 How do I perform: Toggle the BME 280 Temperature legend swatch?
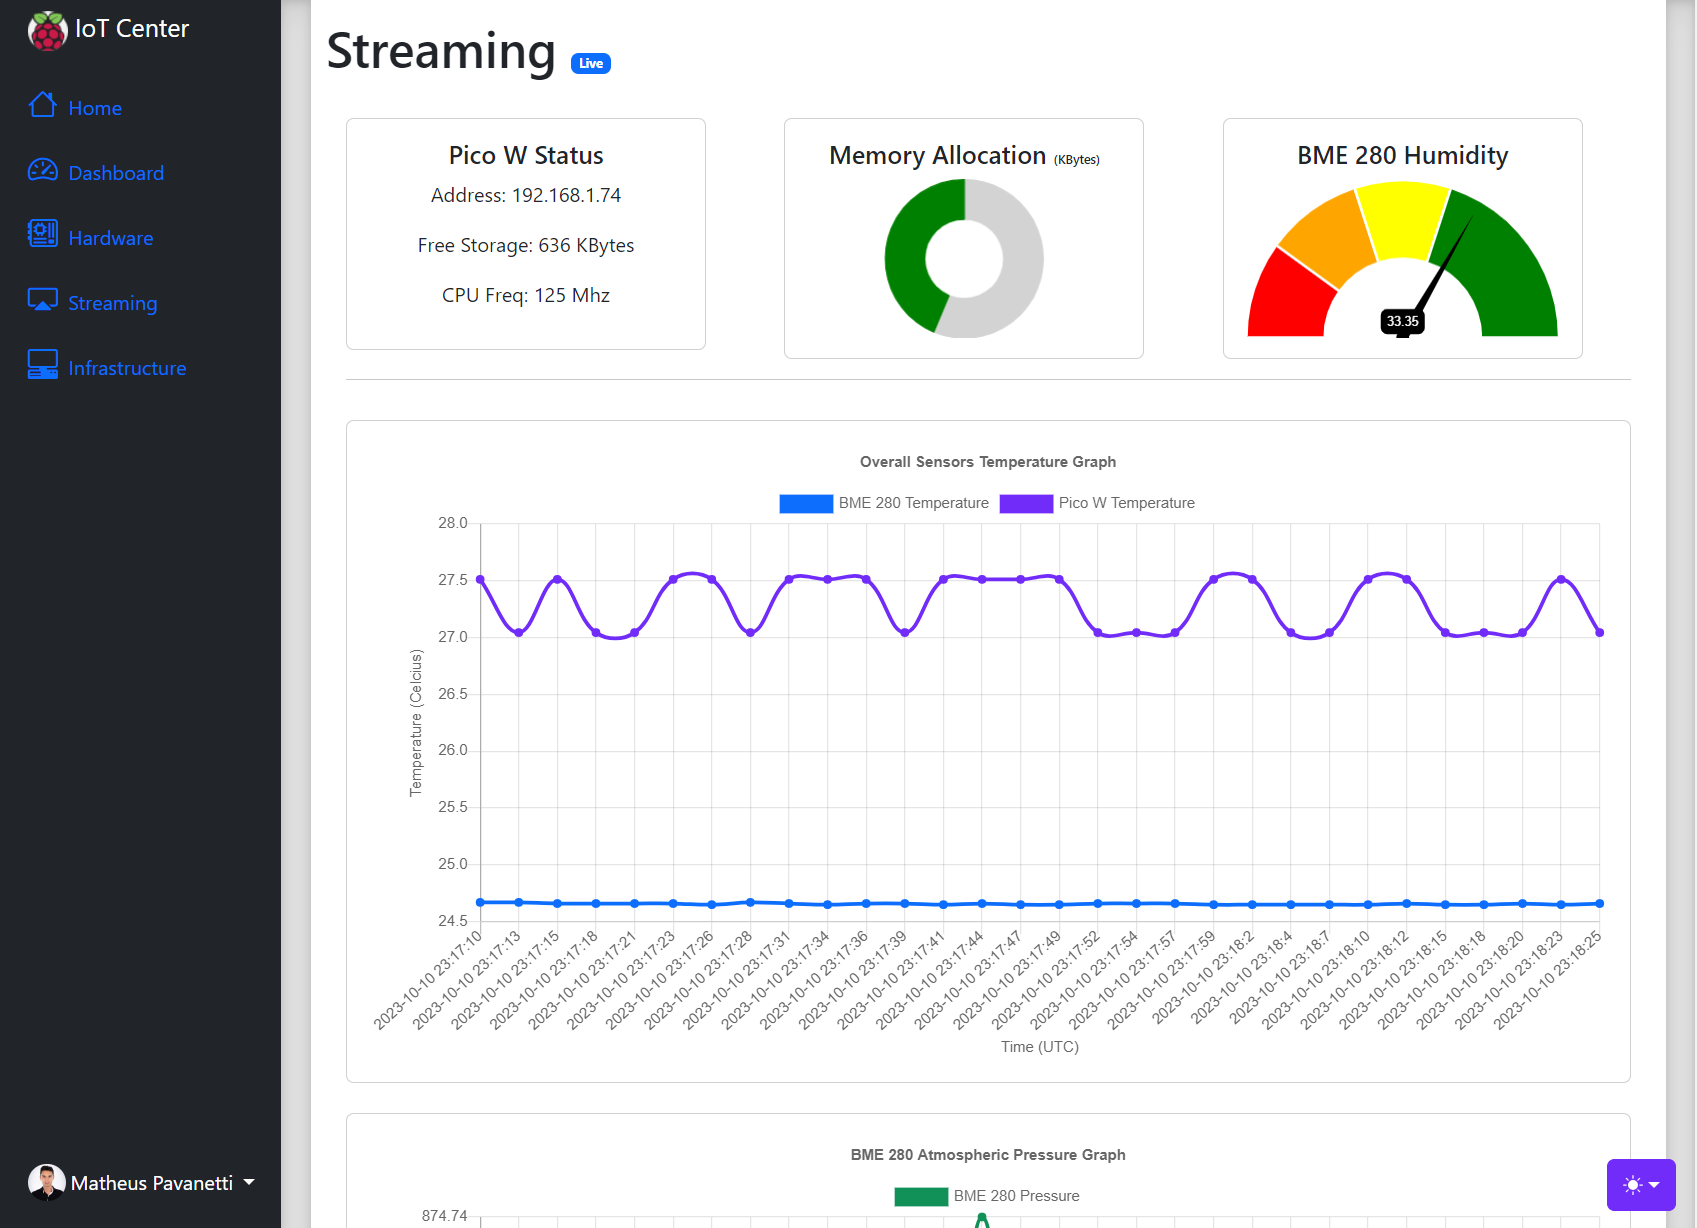[x=806, y=504]
